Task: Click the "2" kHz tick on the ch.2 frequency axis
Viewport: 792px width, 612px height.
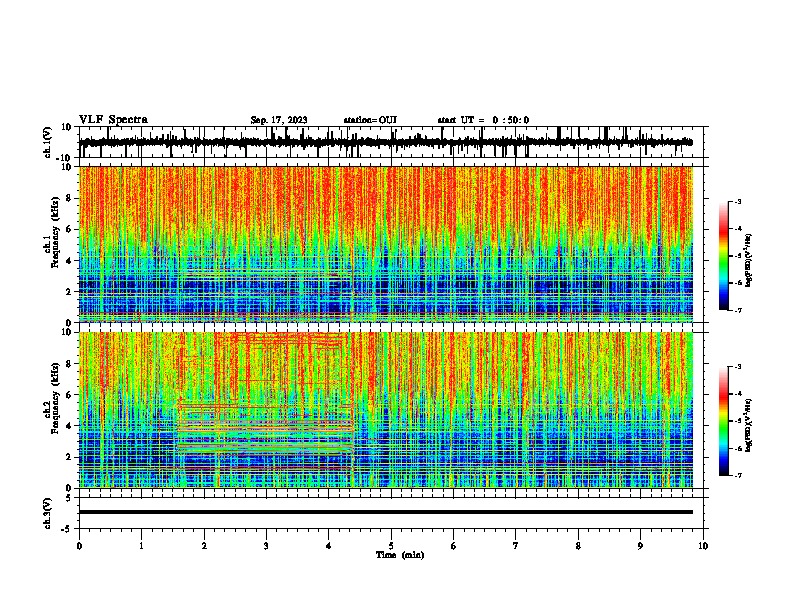Action: pos(70,457)
